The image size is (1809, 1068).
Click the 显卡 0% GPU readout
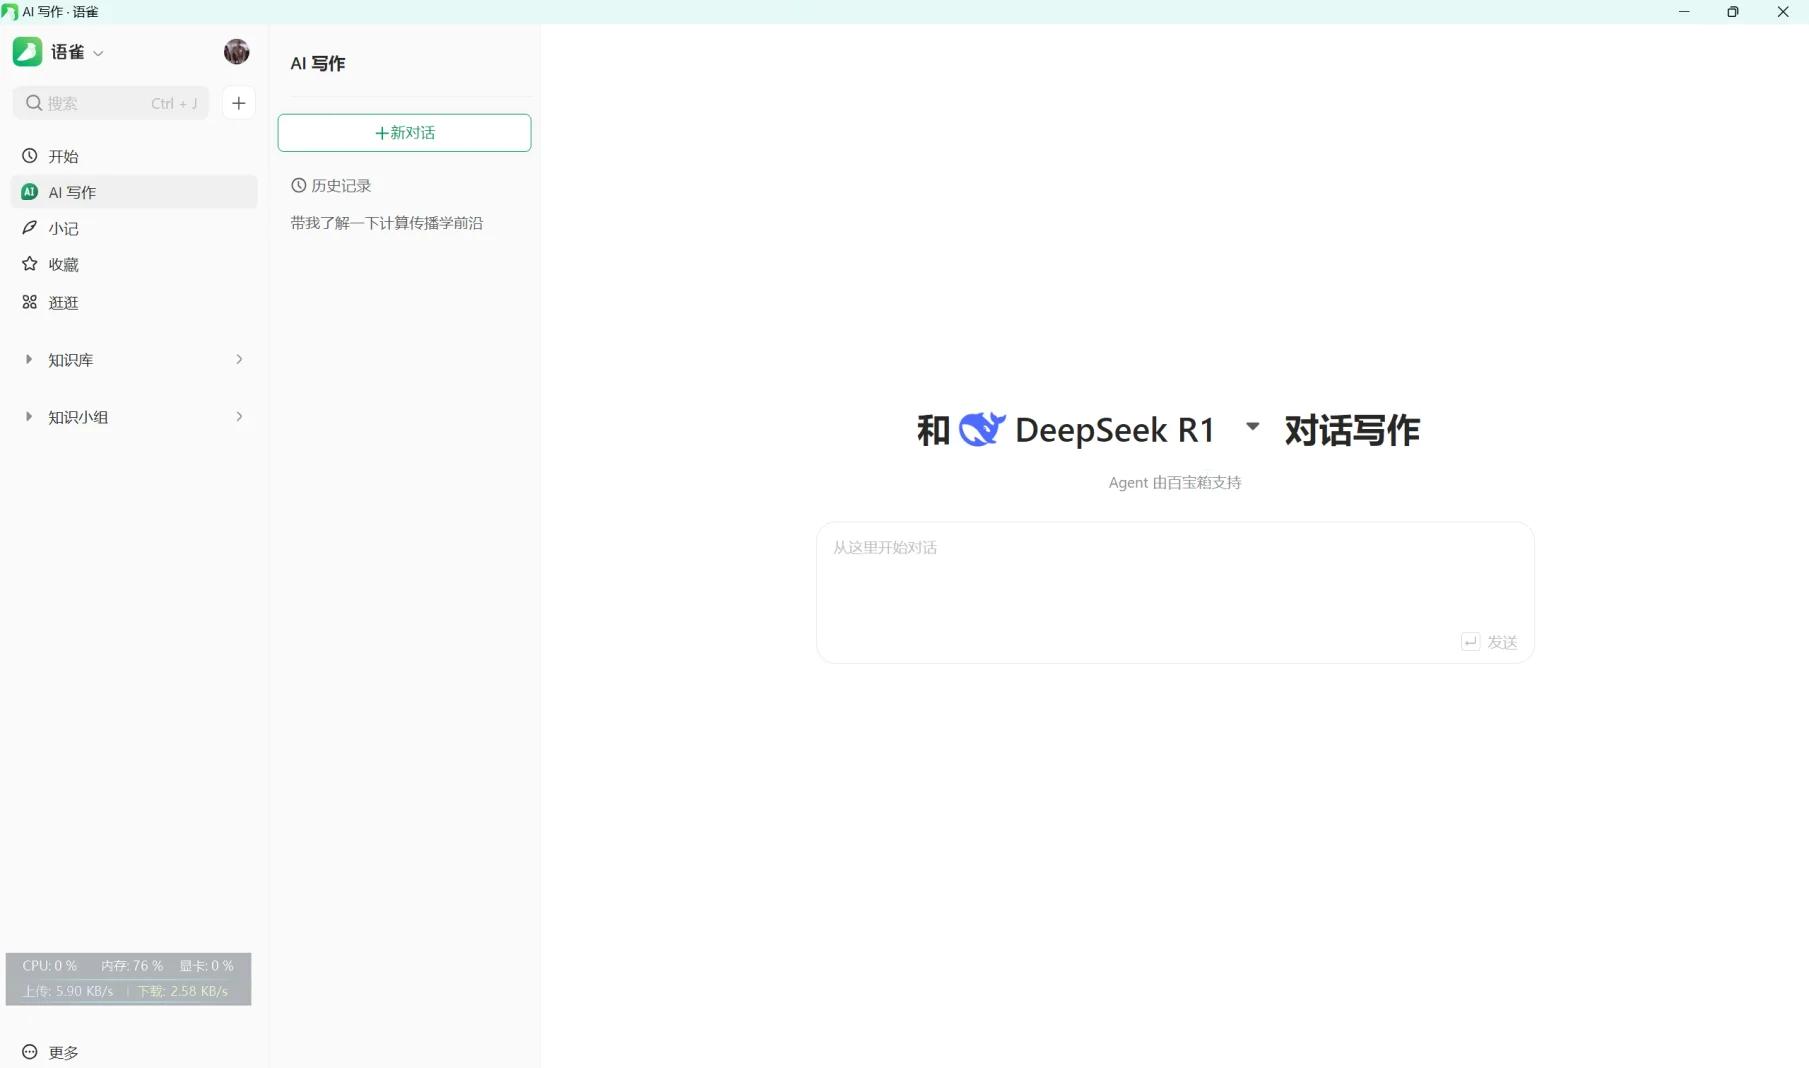tap(207, 966)
